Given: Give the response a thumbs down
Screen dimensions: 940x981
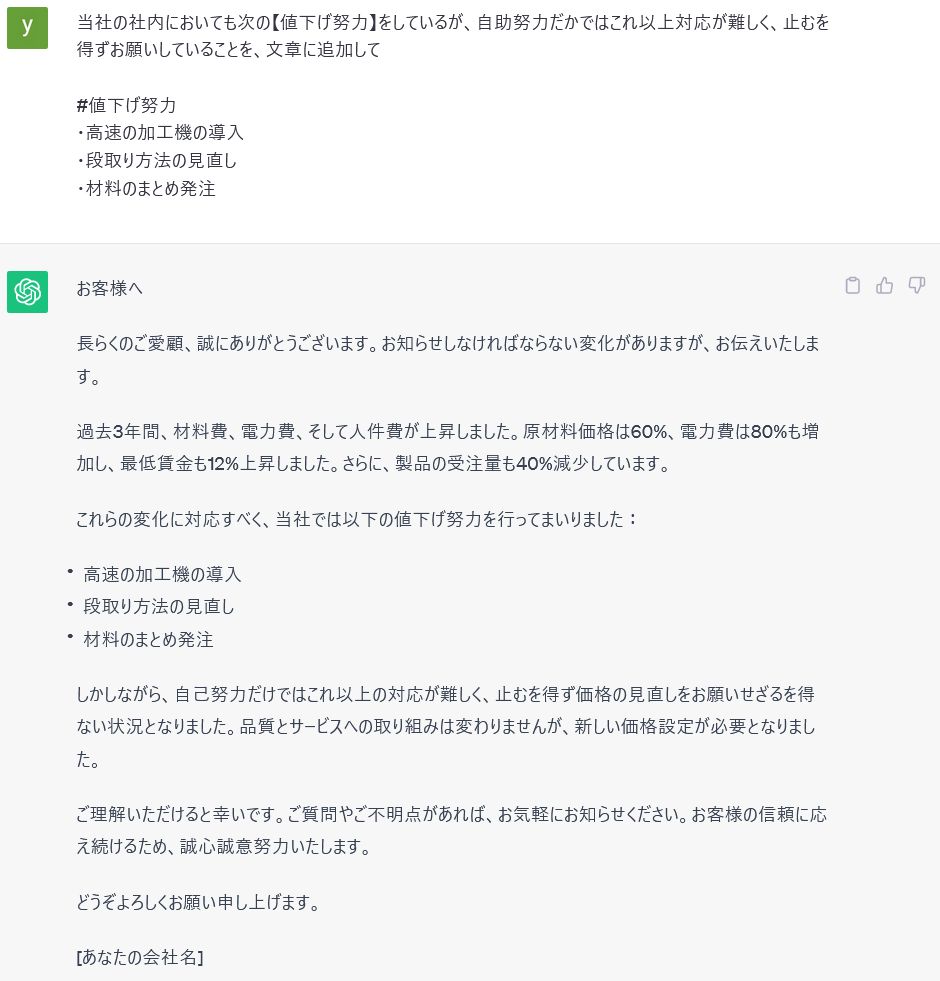Looking at the screenshot, I should coord(917,285).
